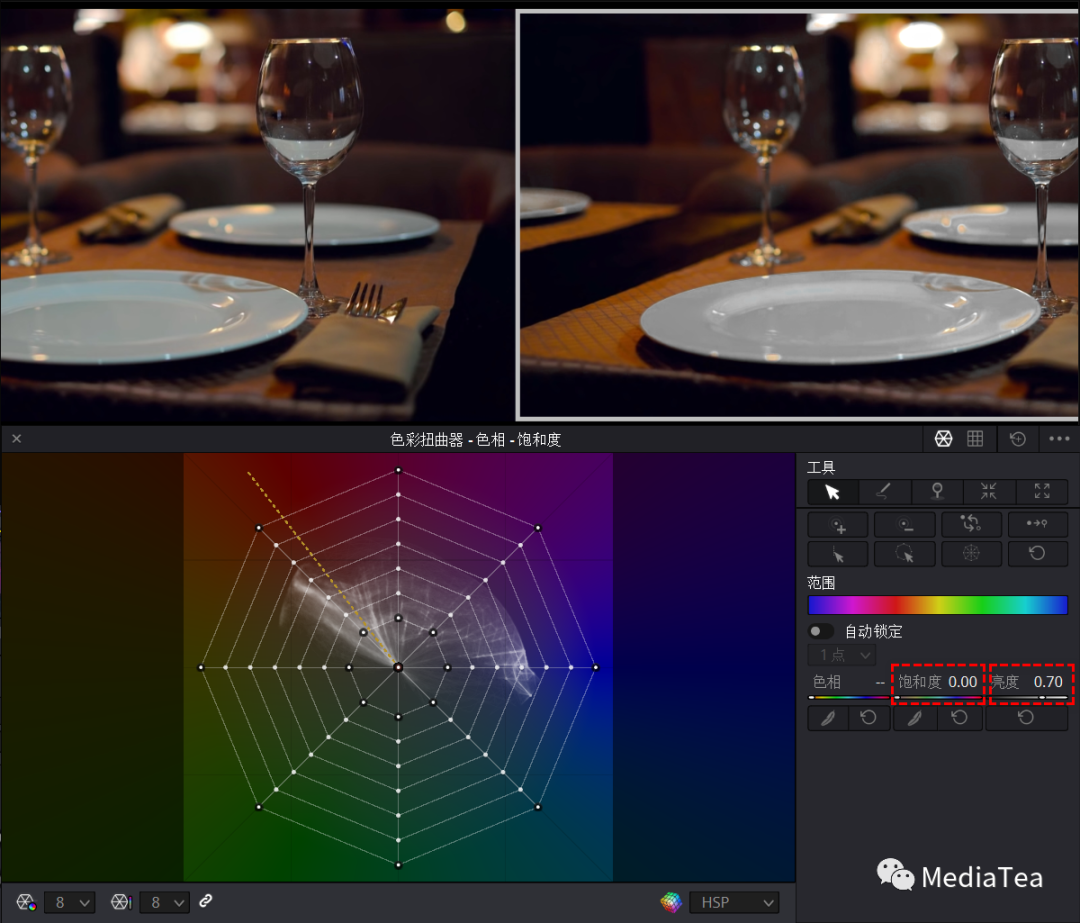Viewport: 1080px width, 923px height.
Task: Reset the hue slider value
Action: coord(869,718)
